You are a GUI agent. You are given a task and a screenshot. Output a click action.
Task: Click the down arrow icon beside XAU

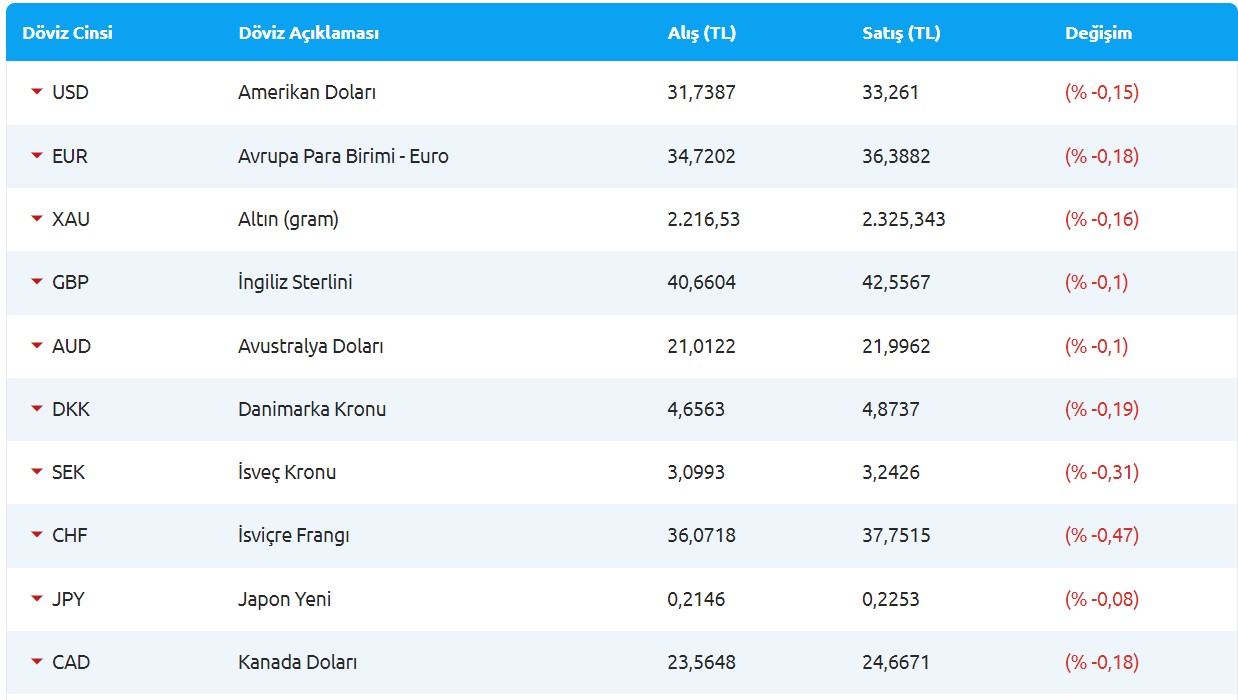pos(37,219)
